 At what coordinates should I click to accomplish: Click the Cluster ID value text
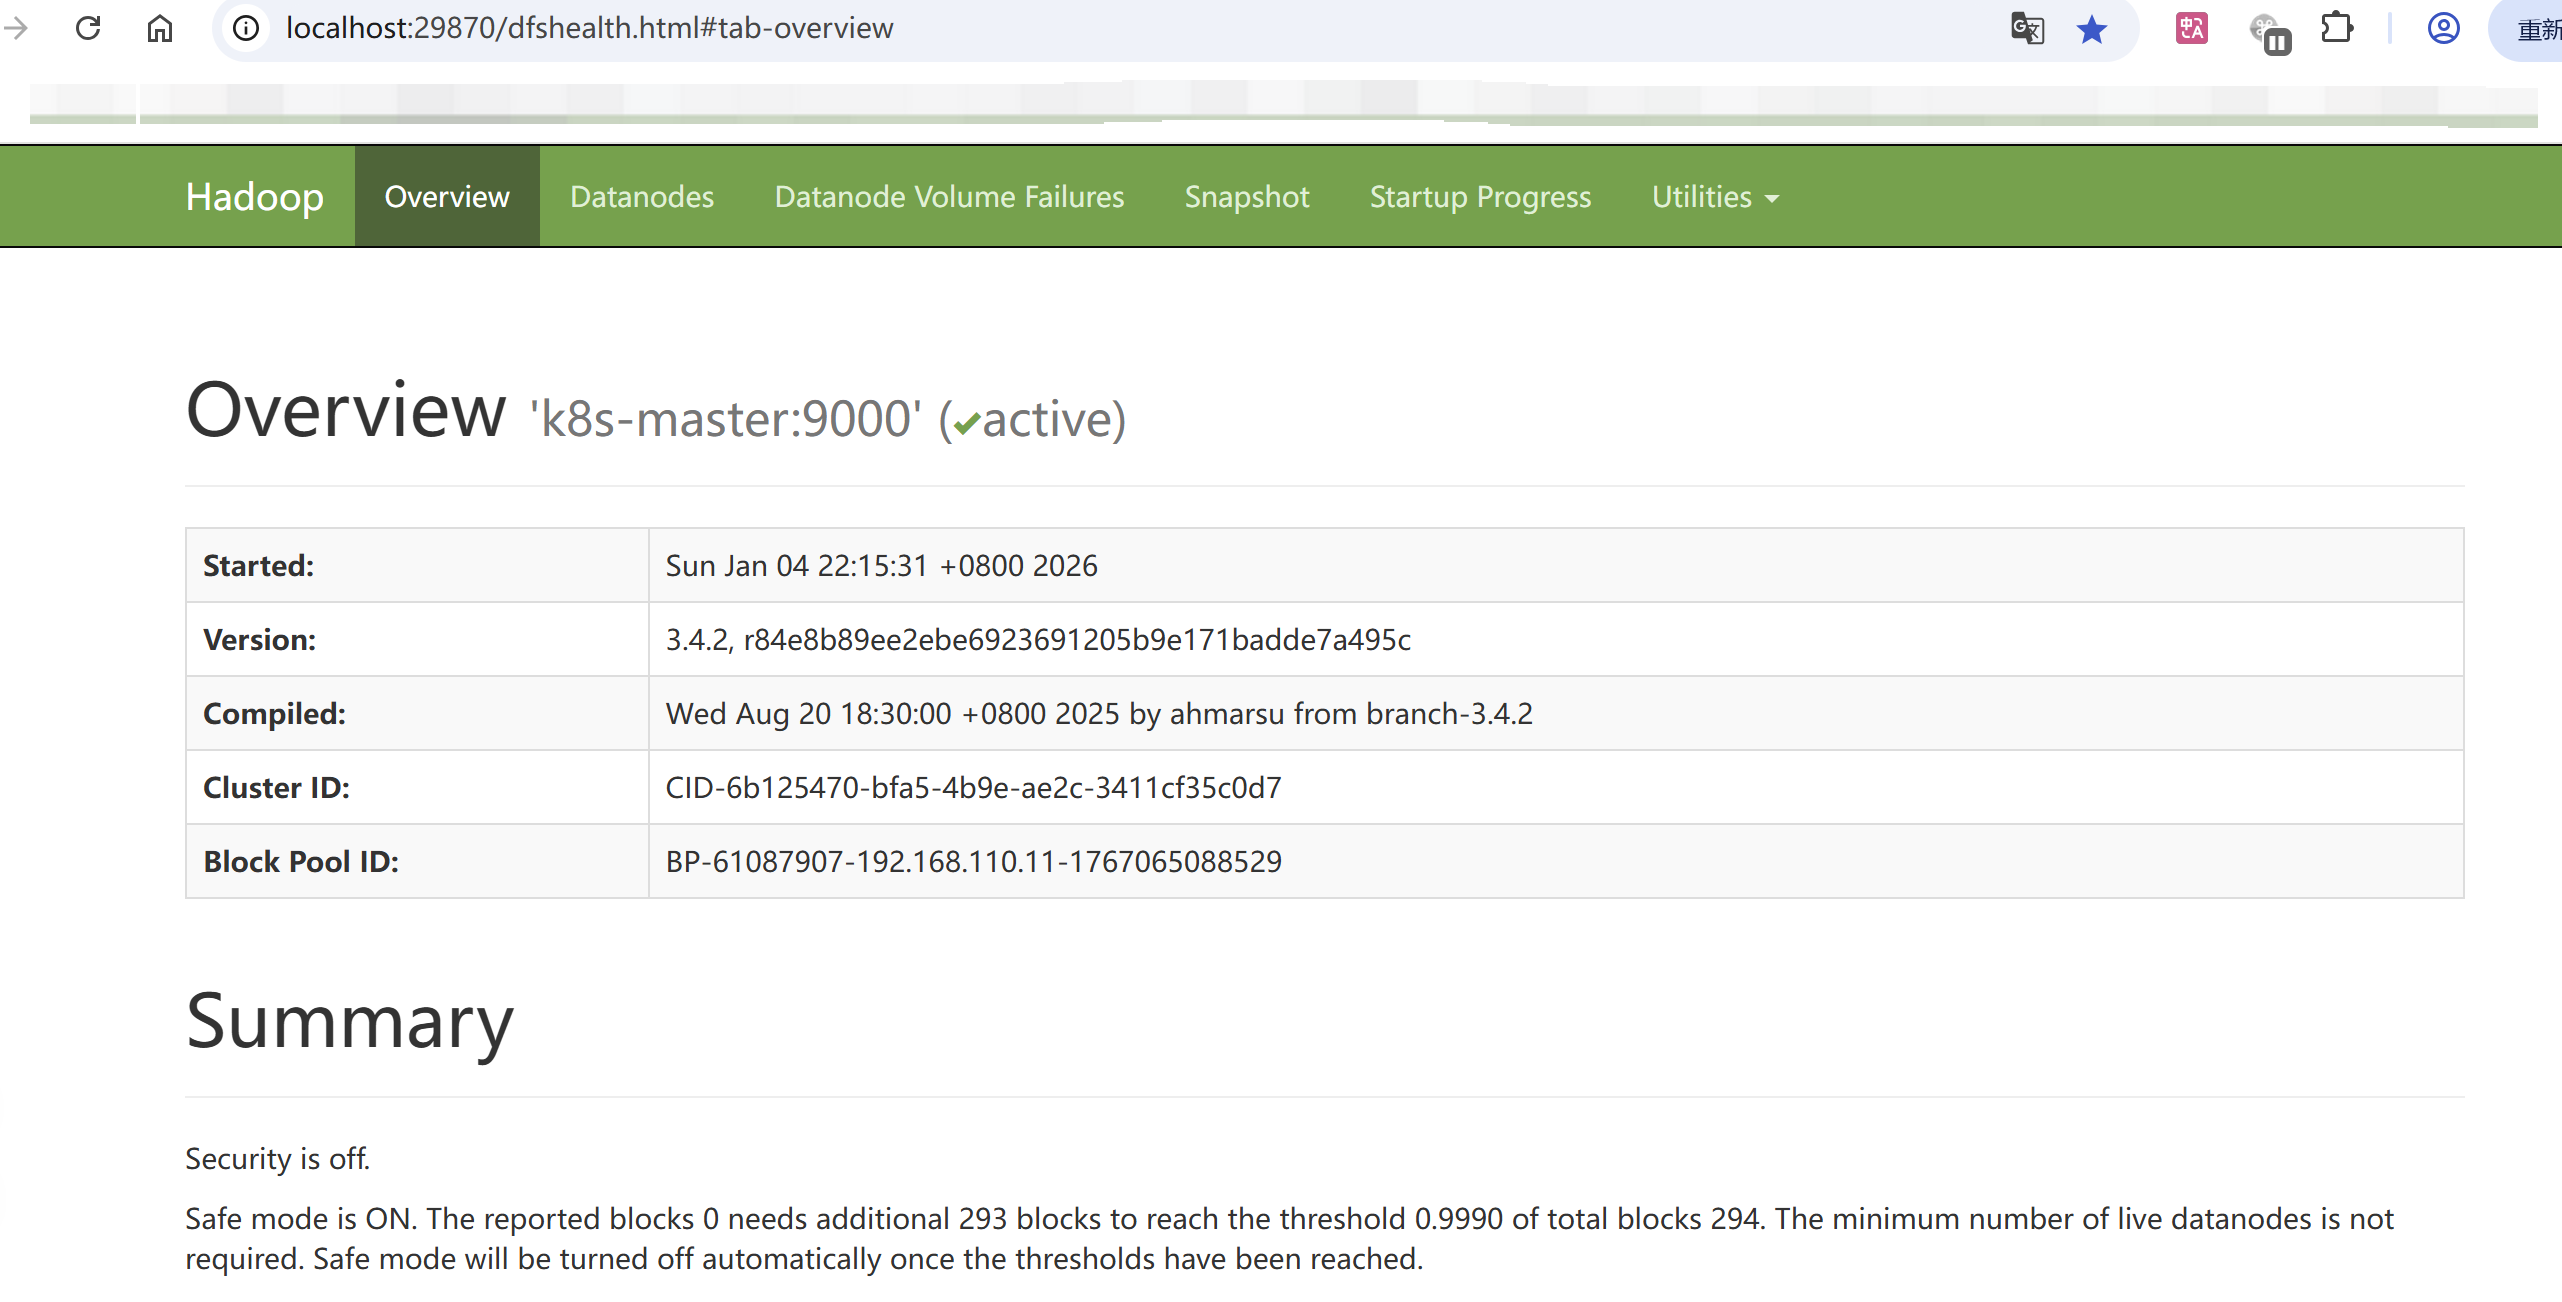point(973,788)
